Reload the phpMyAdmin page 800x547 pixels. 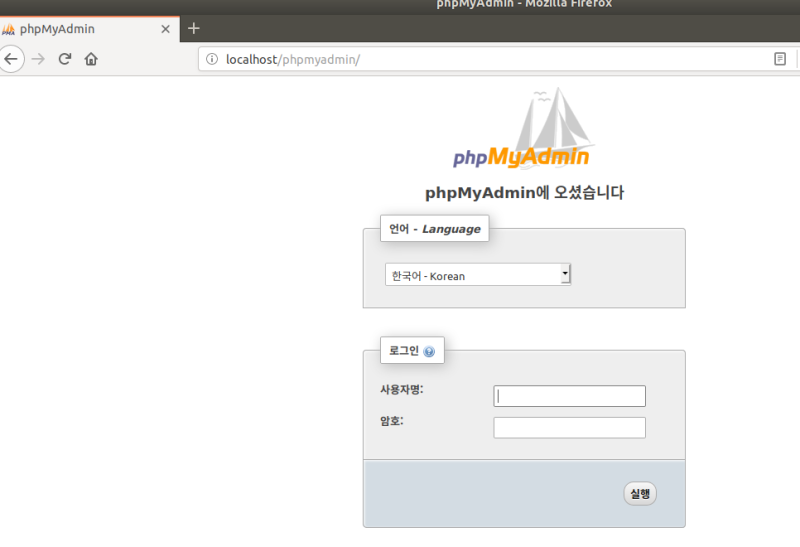click(65, 59)
